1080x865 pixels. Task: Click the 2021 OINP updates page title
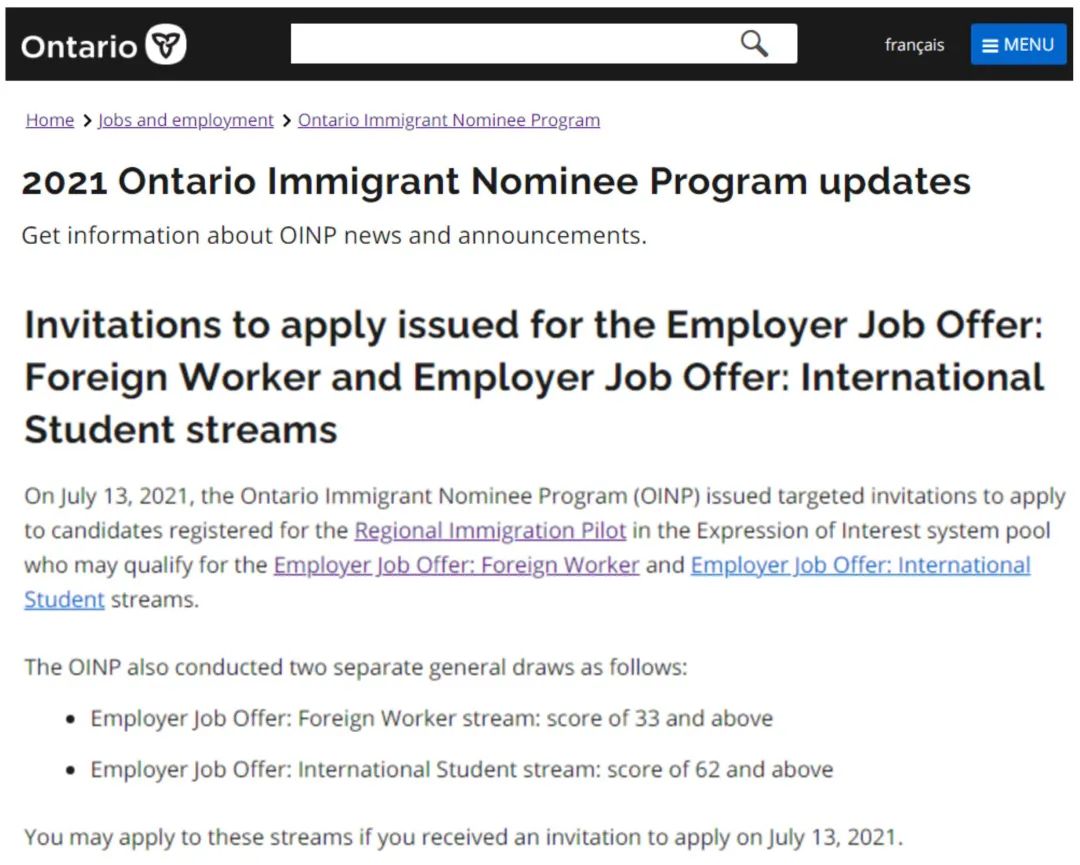tap(496, 182)
